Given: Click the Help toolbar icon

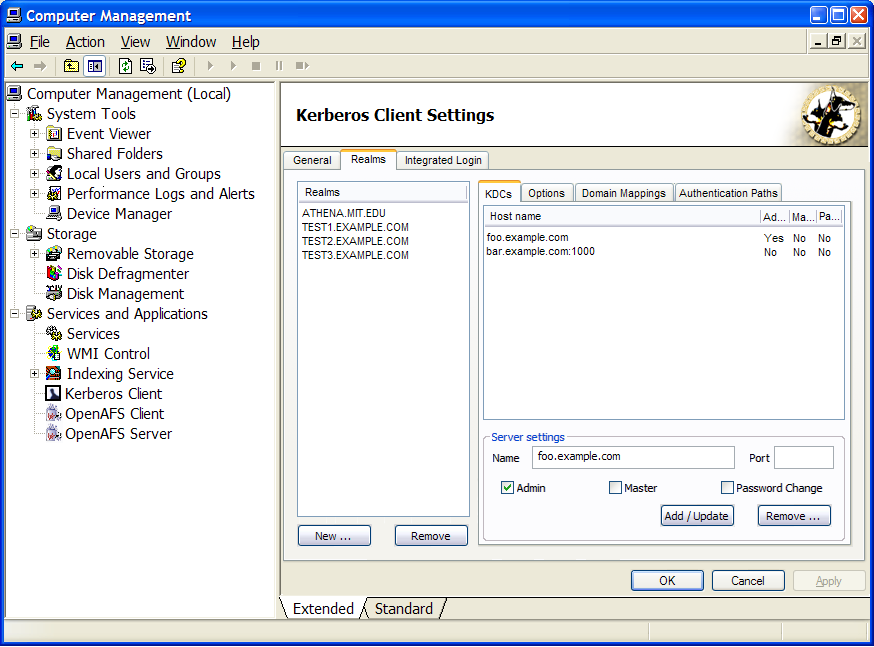Looking at the screenshot, I should coord(178,66).
